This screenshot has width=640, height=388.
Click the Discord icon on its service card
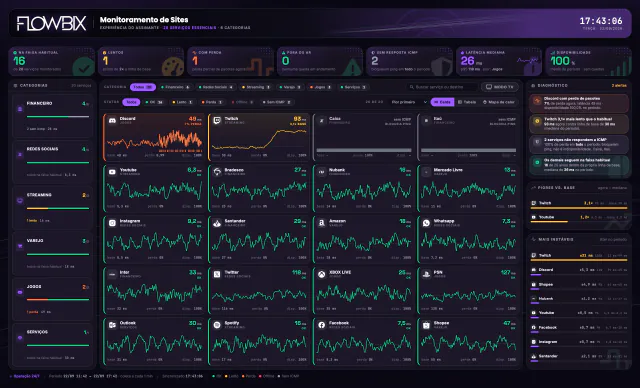pyautogui.click(x=112, y=121)
